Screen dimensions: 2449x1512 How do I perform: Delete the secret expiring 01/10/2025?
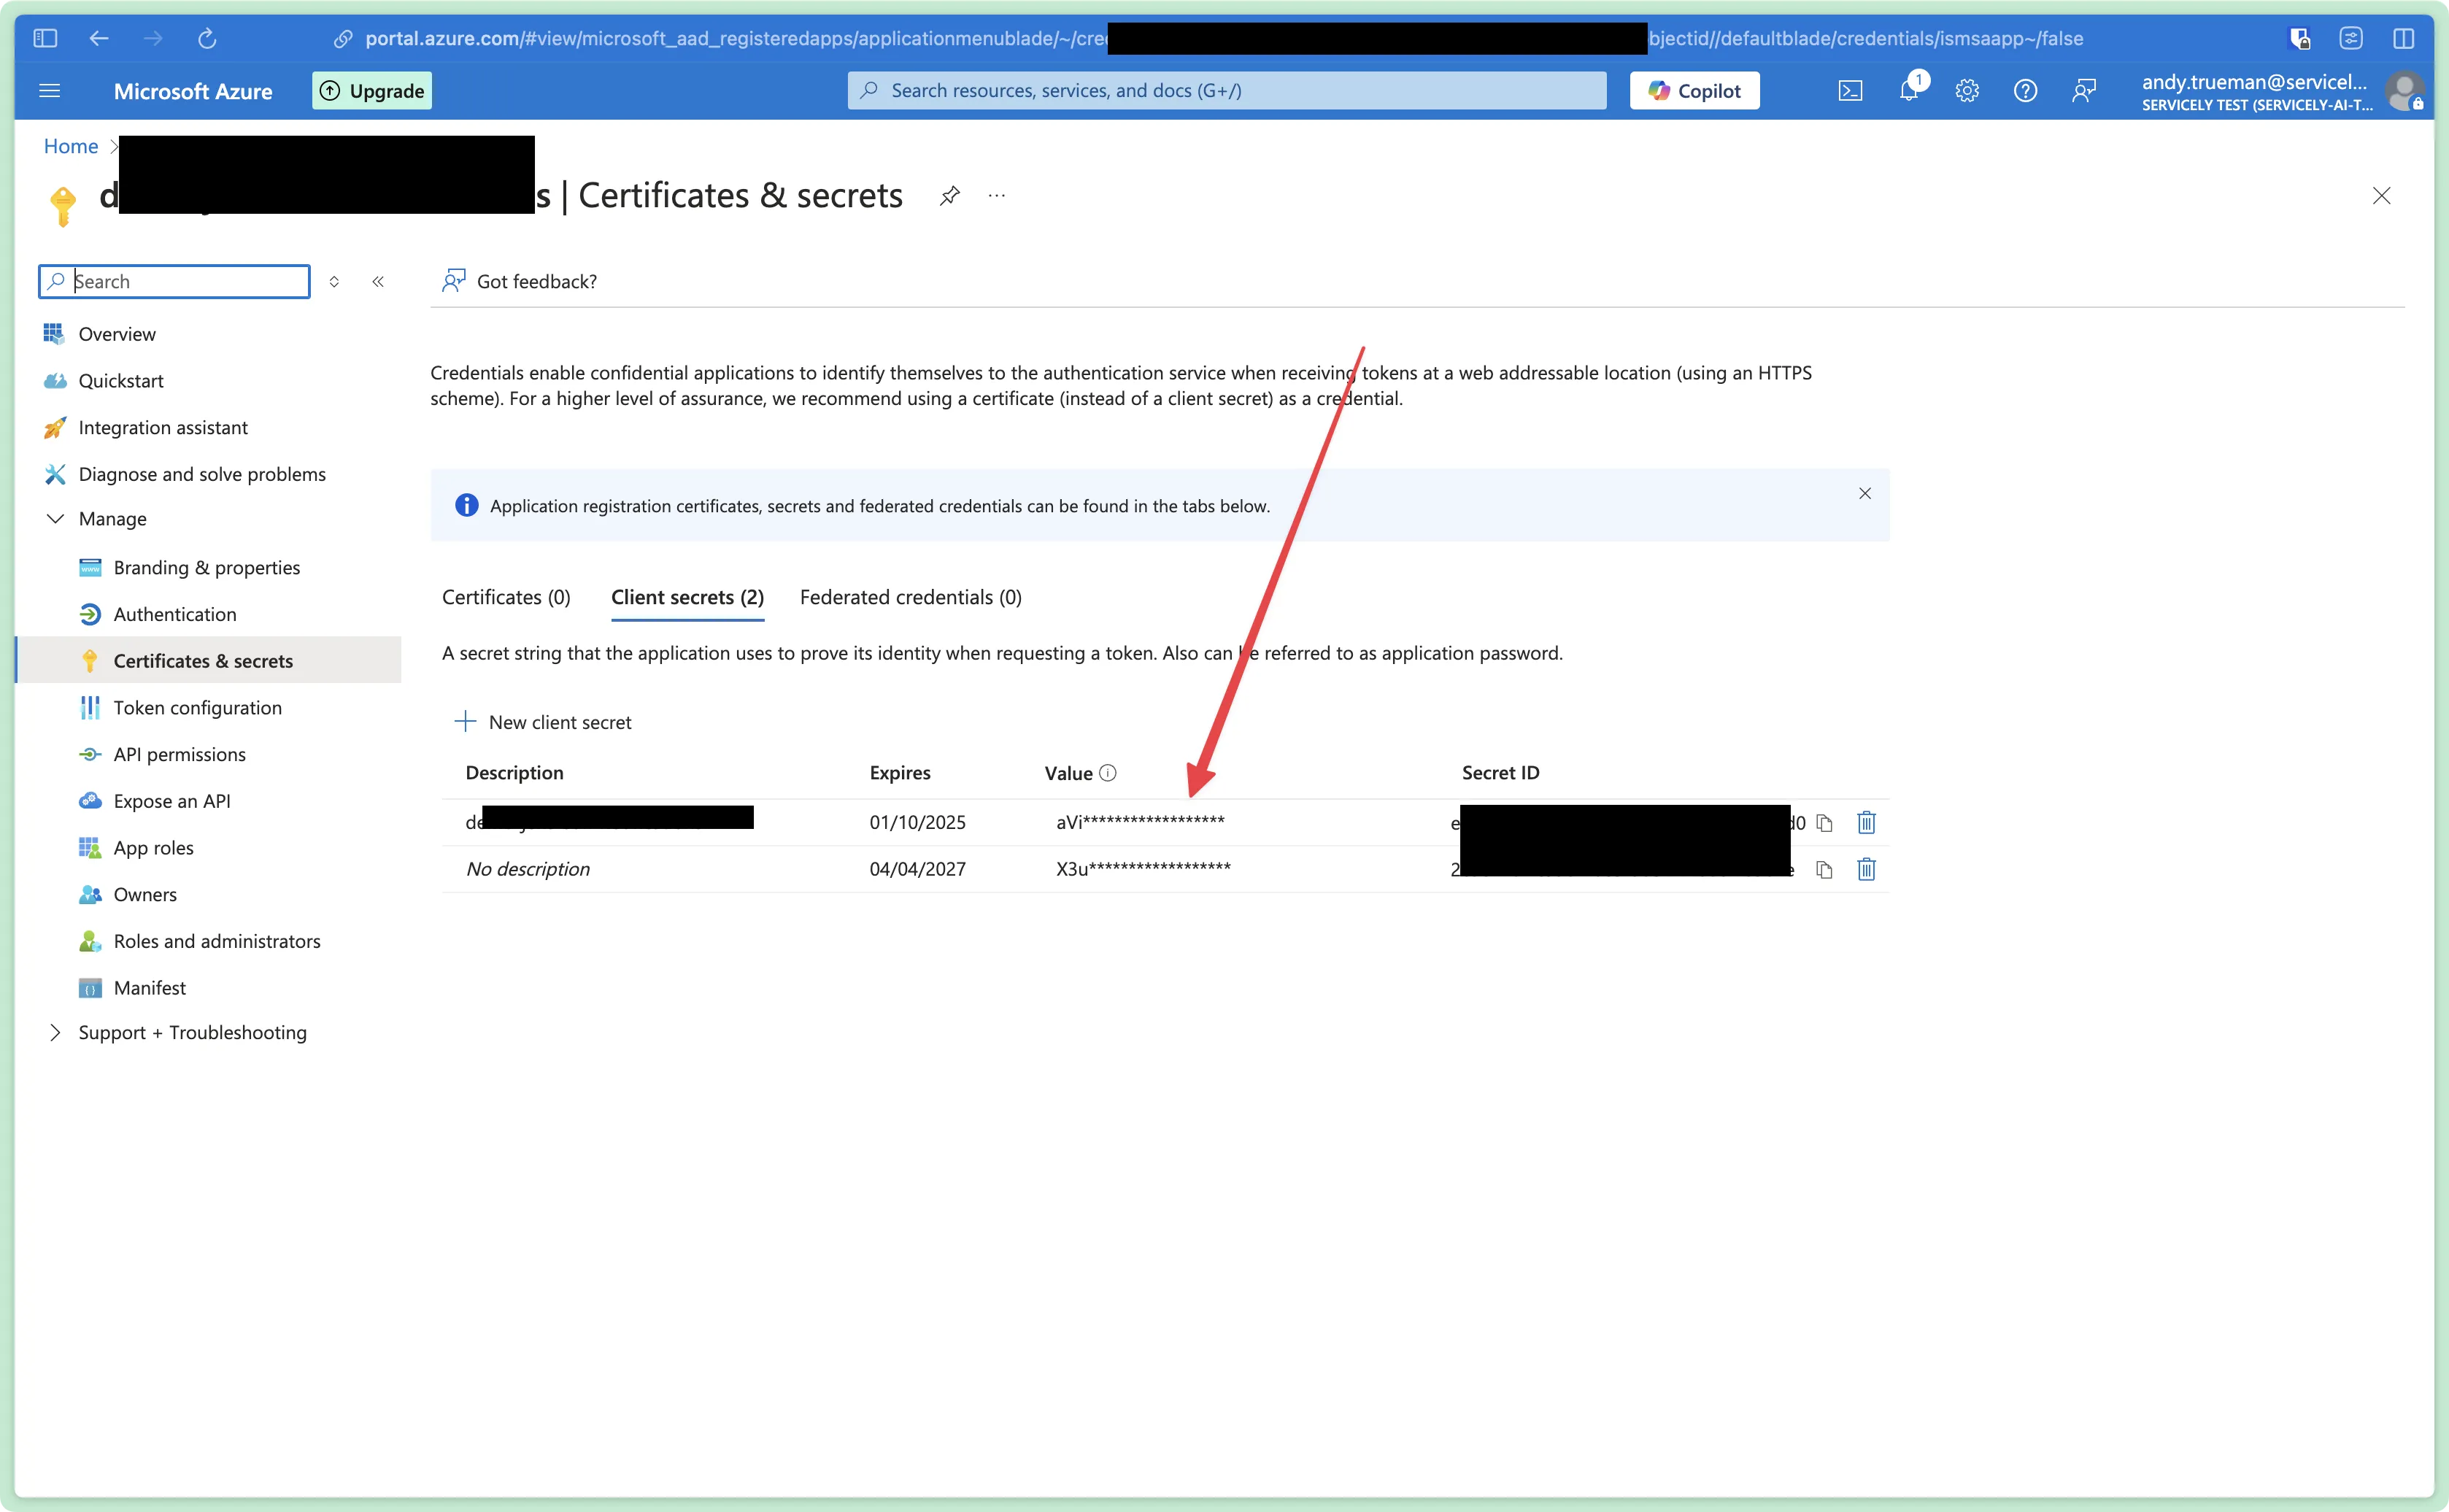pyautogui.click(x=1866, y=823)
